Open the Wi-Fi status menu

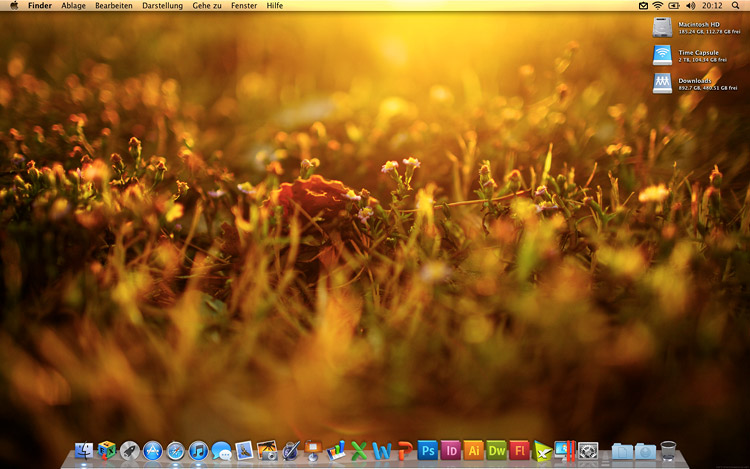point(658,5)
